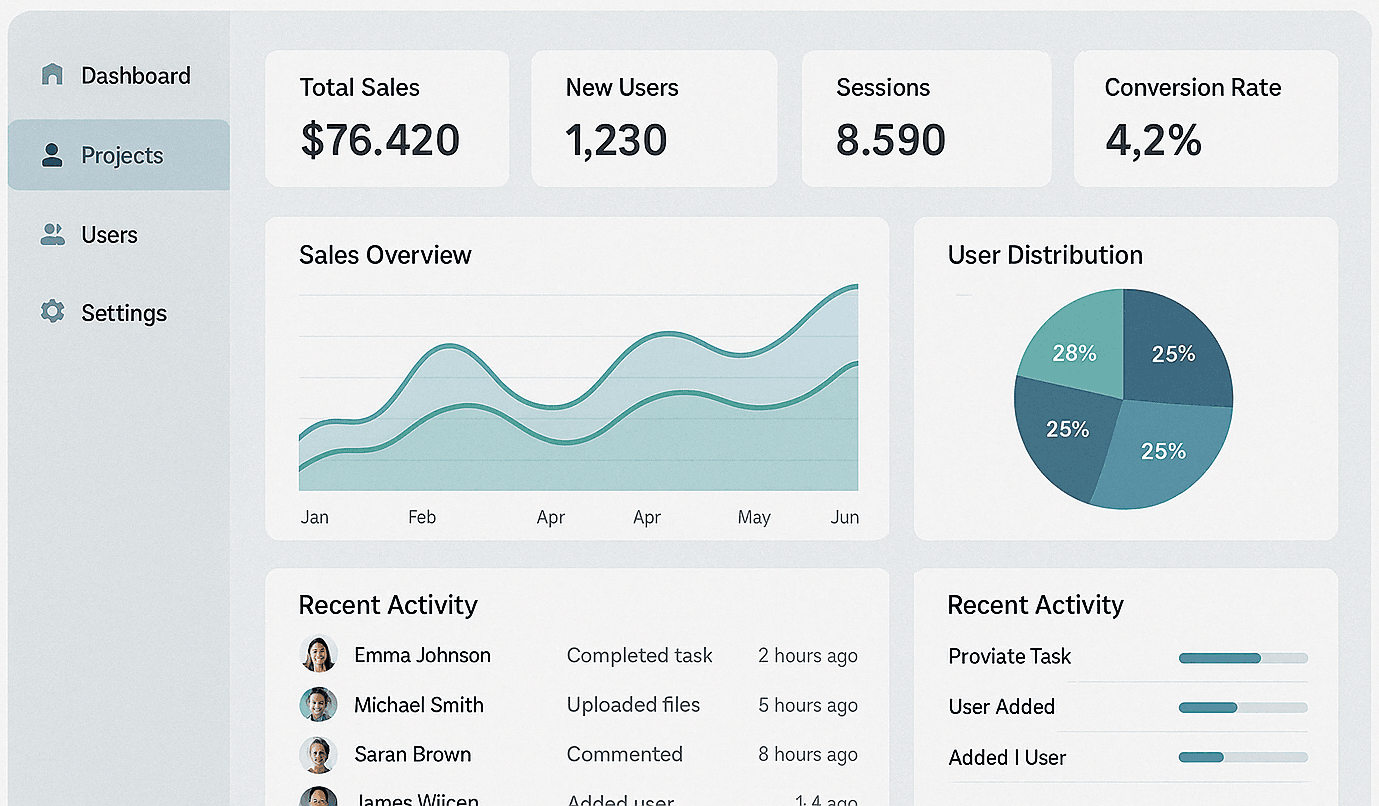Click the User Added progress bar
Viewport: 1379px width, 806px height.
coord(1243,708)
